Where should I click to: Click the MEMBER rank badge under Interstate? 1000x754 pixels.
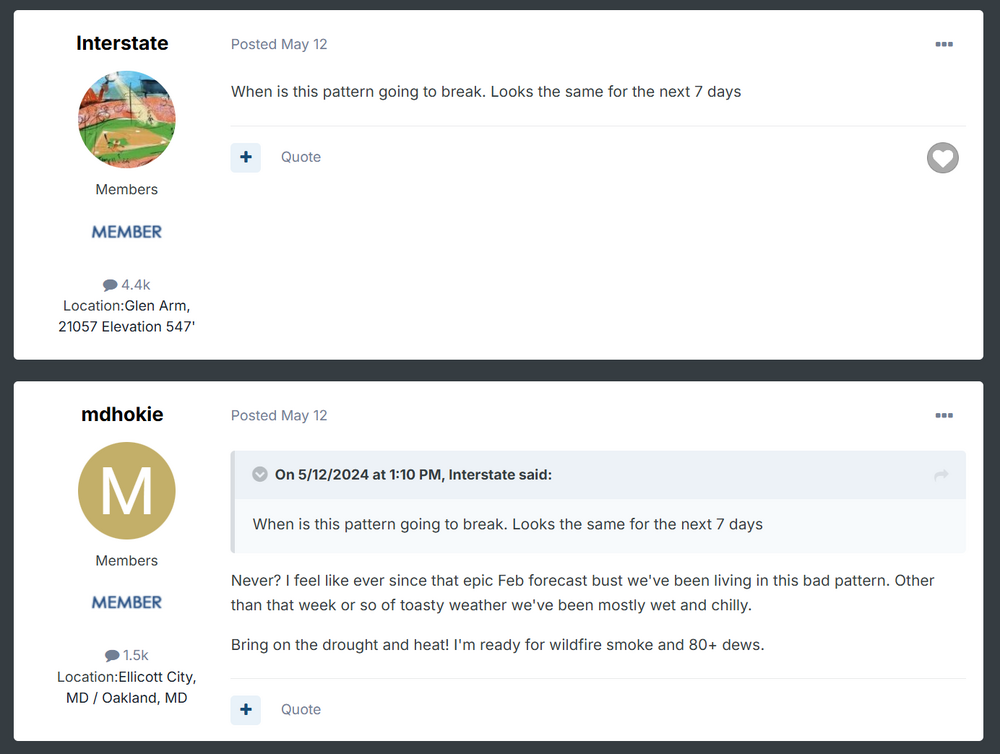point(126,232)
